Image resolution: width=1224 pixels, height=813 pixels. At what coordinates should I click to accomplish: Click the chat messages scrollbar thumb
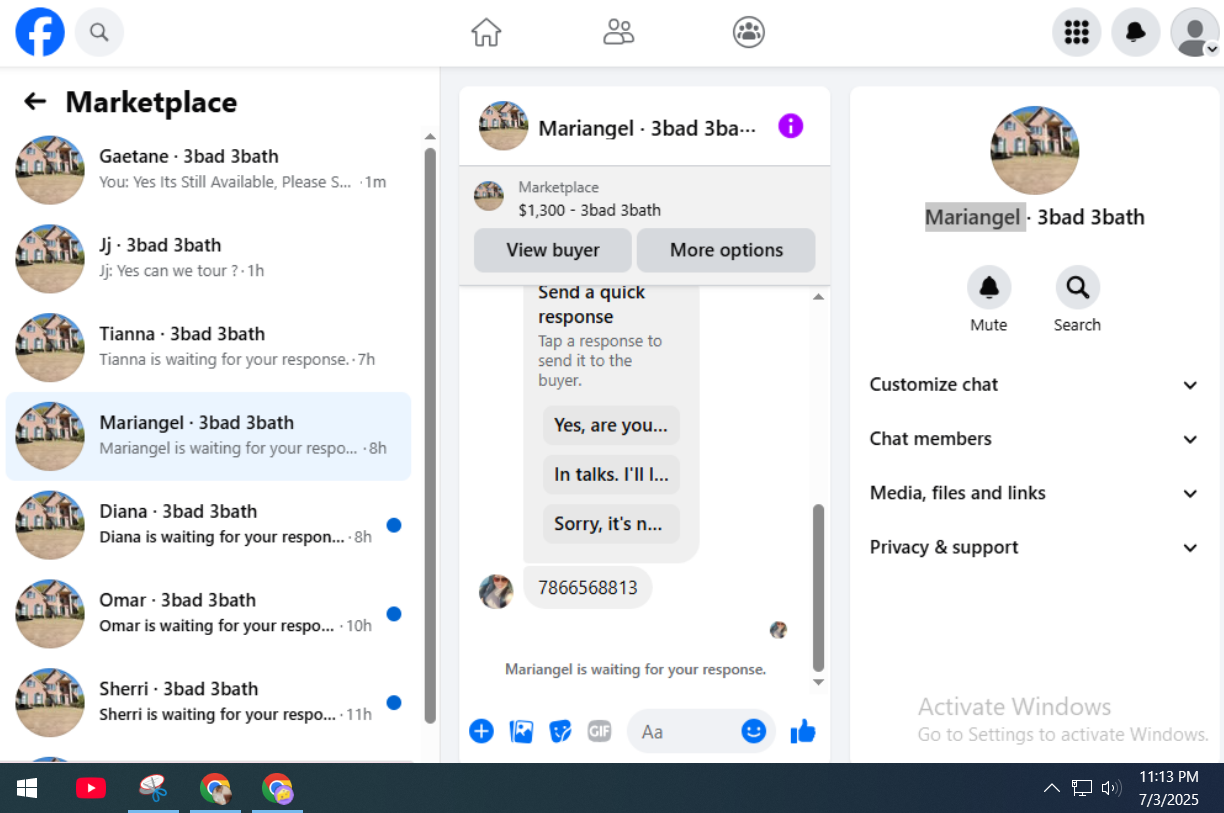coord(818,588)
